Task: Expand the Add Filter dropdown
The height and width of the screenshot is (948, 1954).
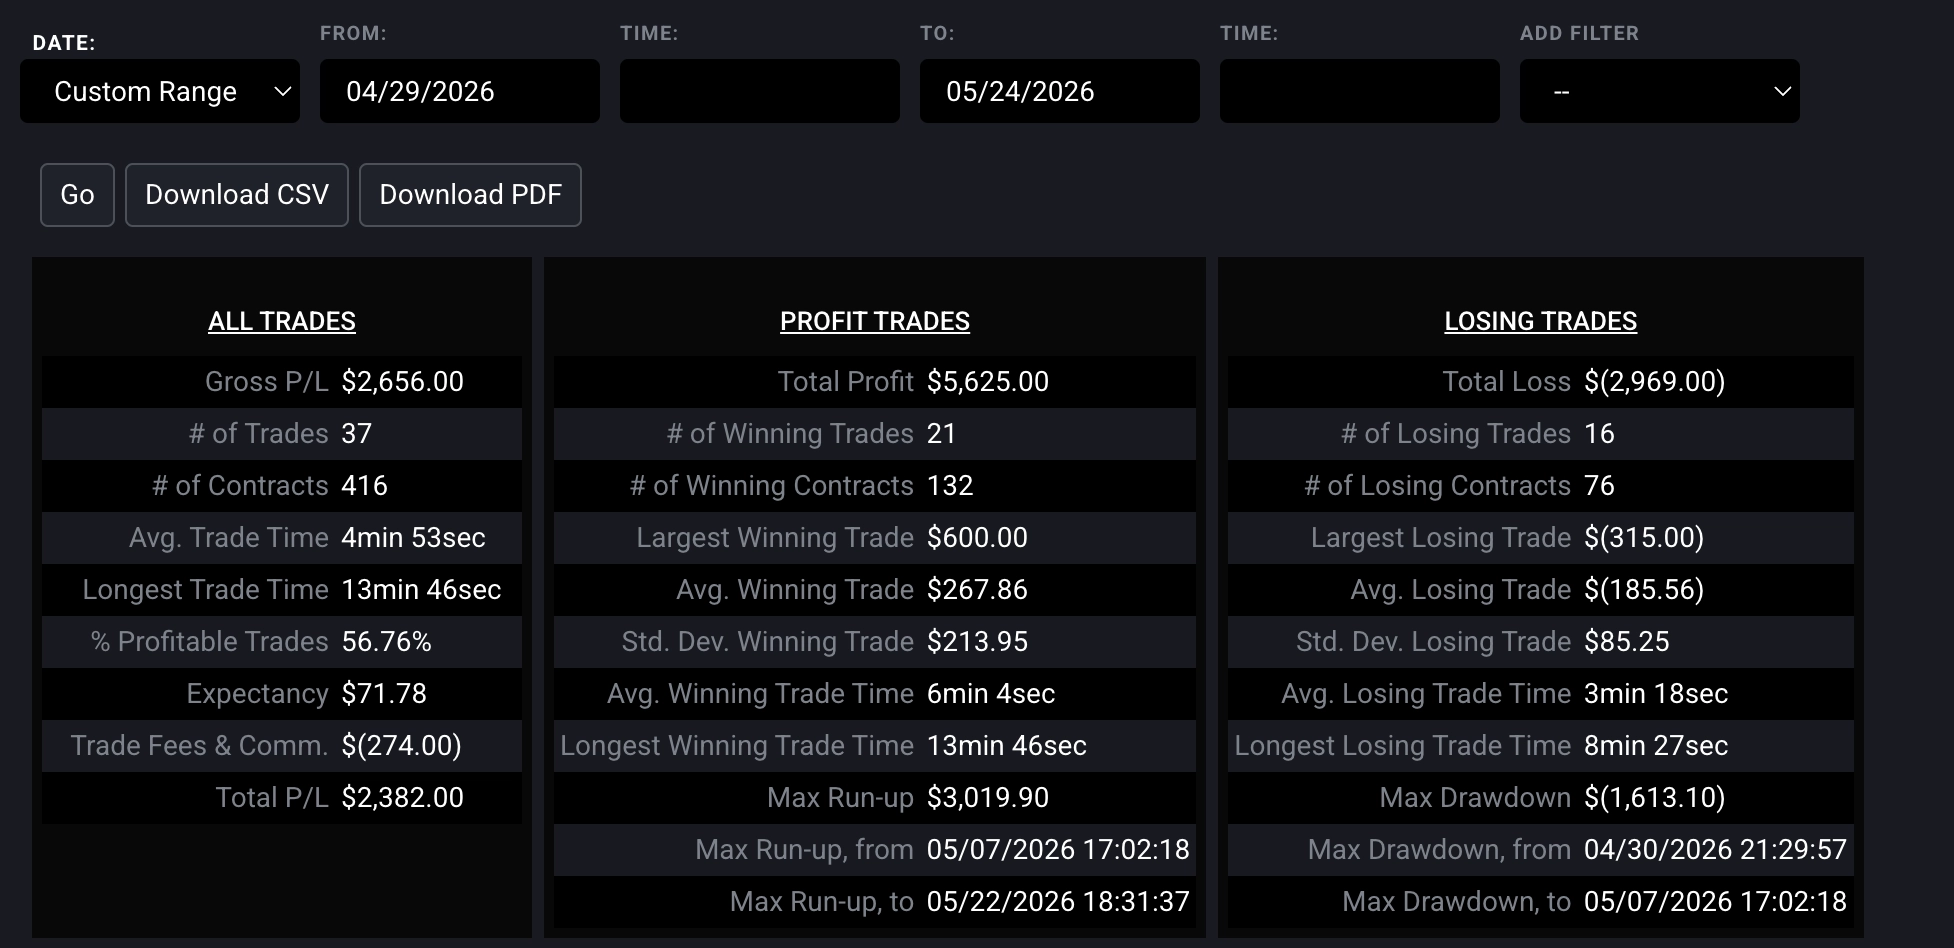Action: (1660, 91)
